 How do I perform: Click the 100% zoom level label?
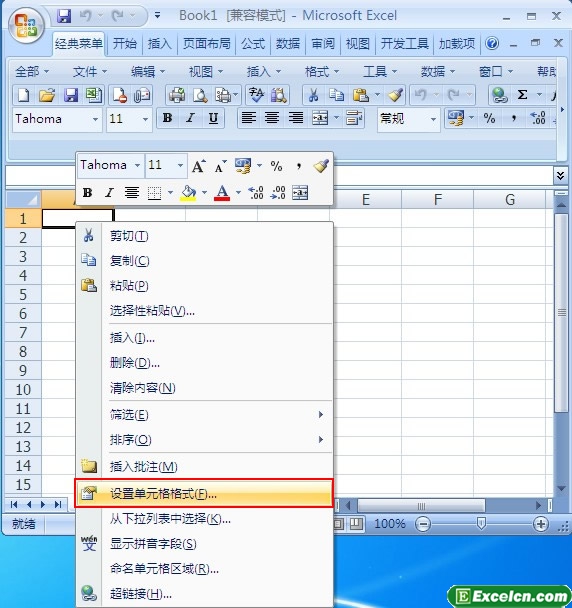coord(390,524)
